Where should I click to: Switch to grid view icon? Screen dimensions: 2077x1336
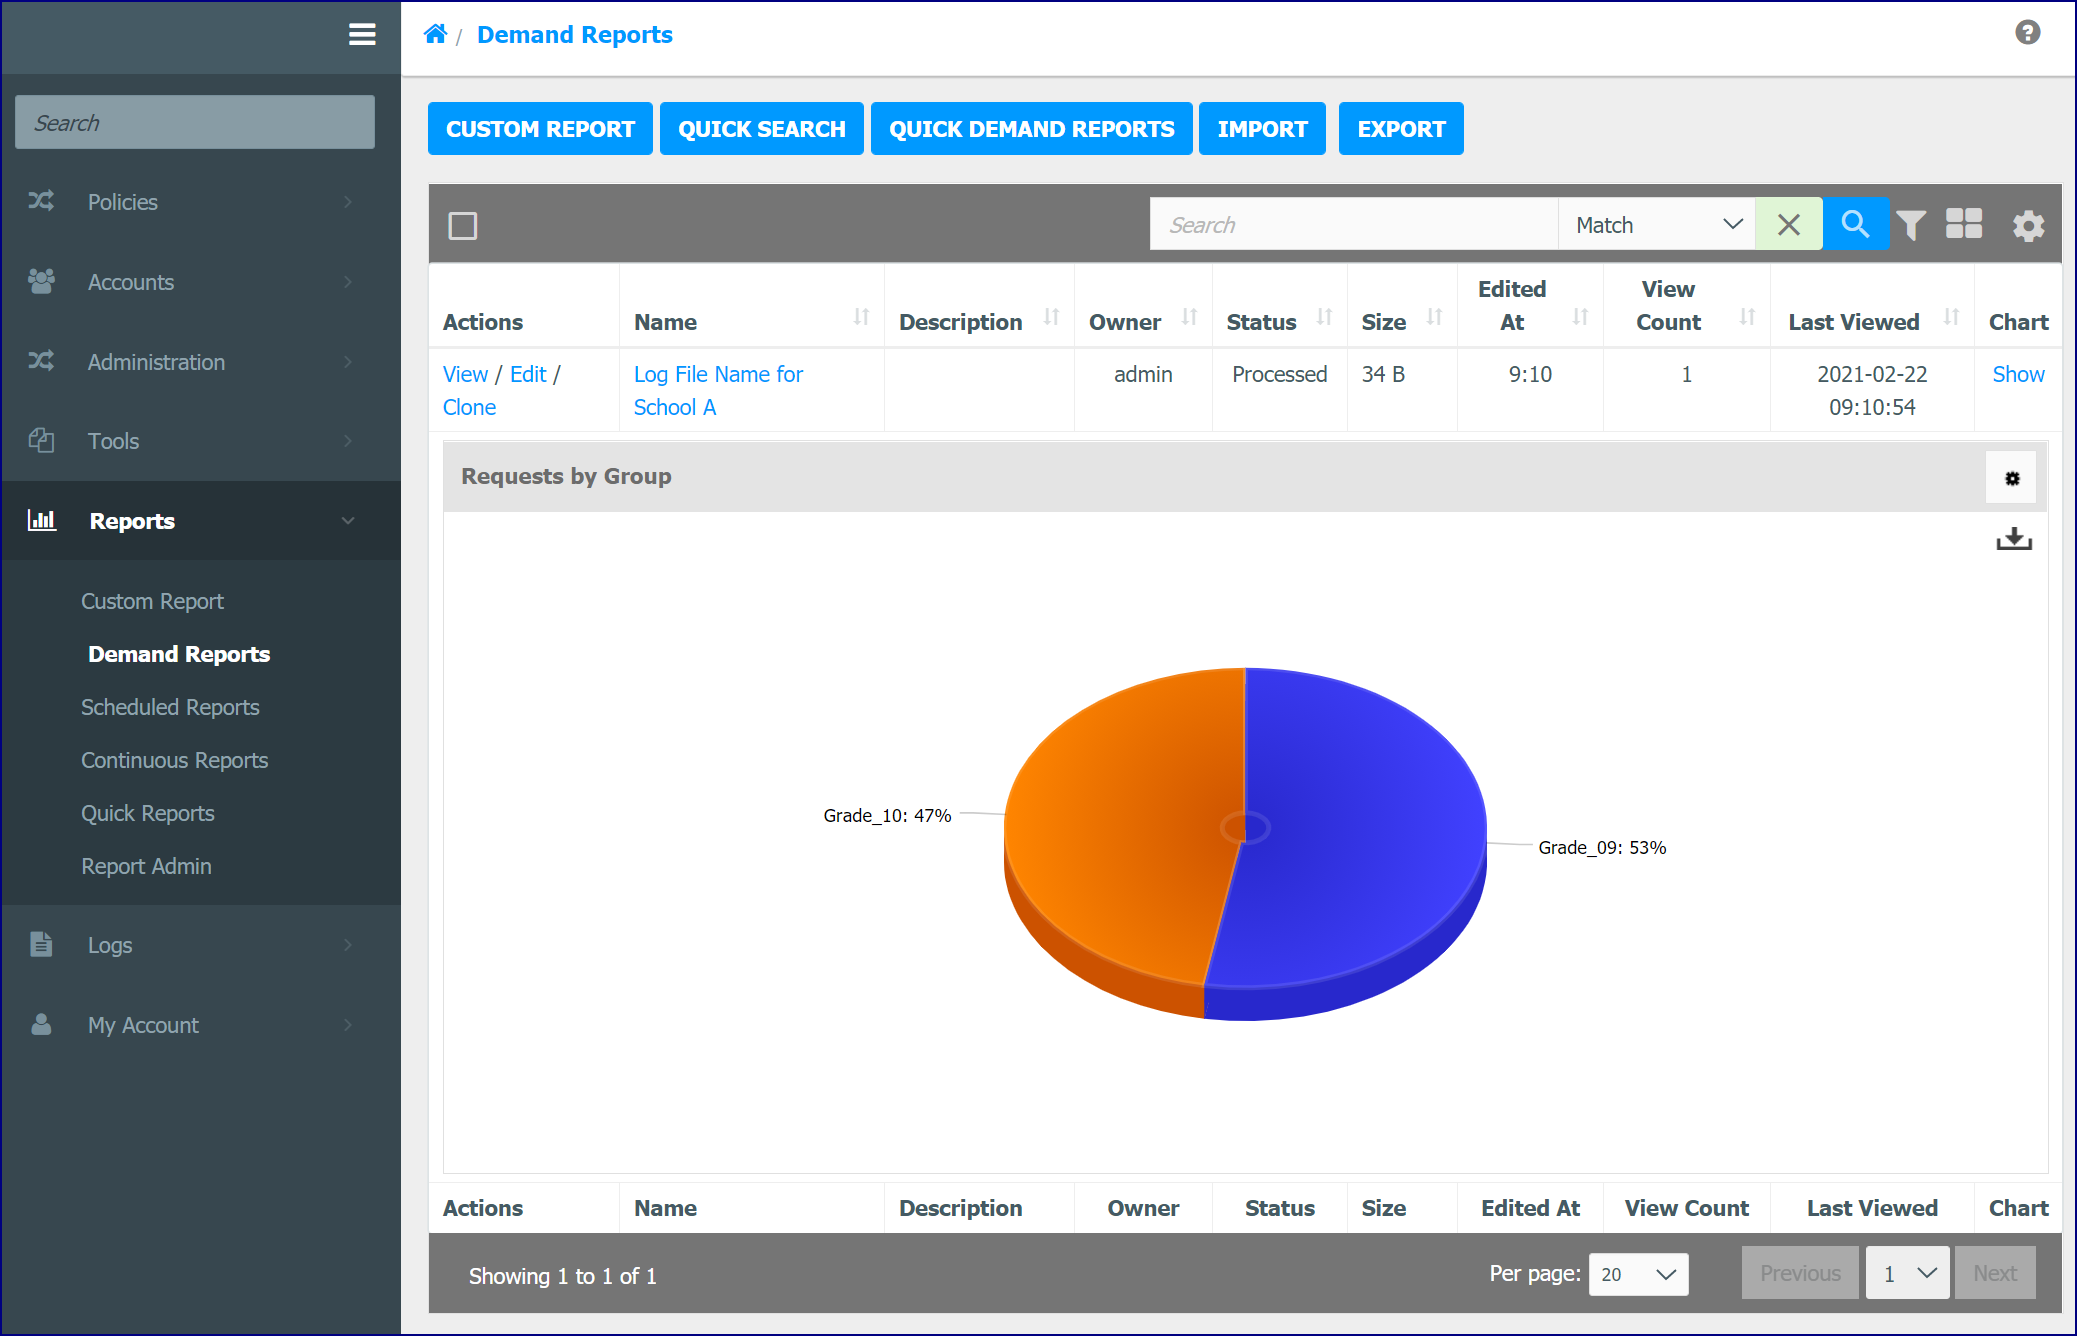[1964, 224]
